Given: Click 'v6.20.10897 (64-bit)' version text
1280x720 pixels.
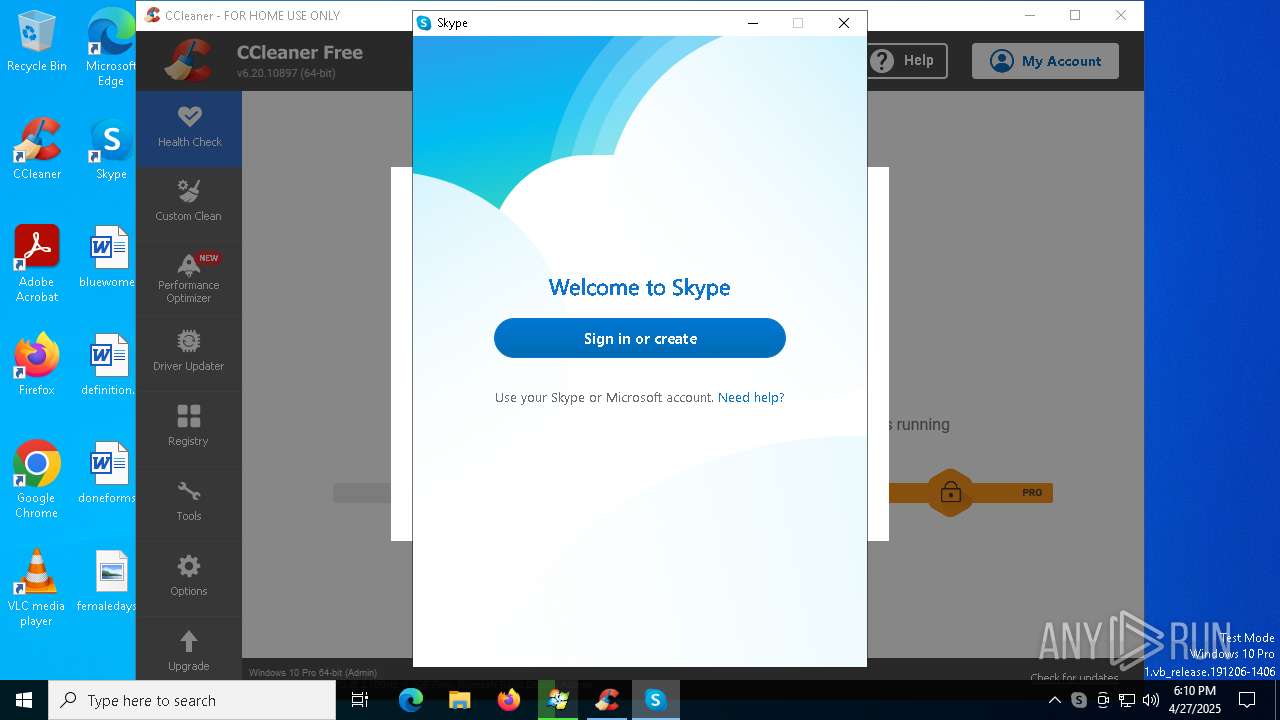Looking at the screenshot, I should [286, 73].
